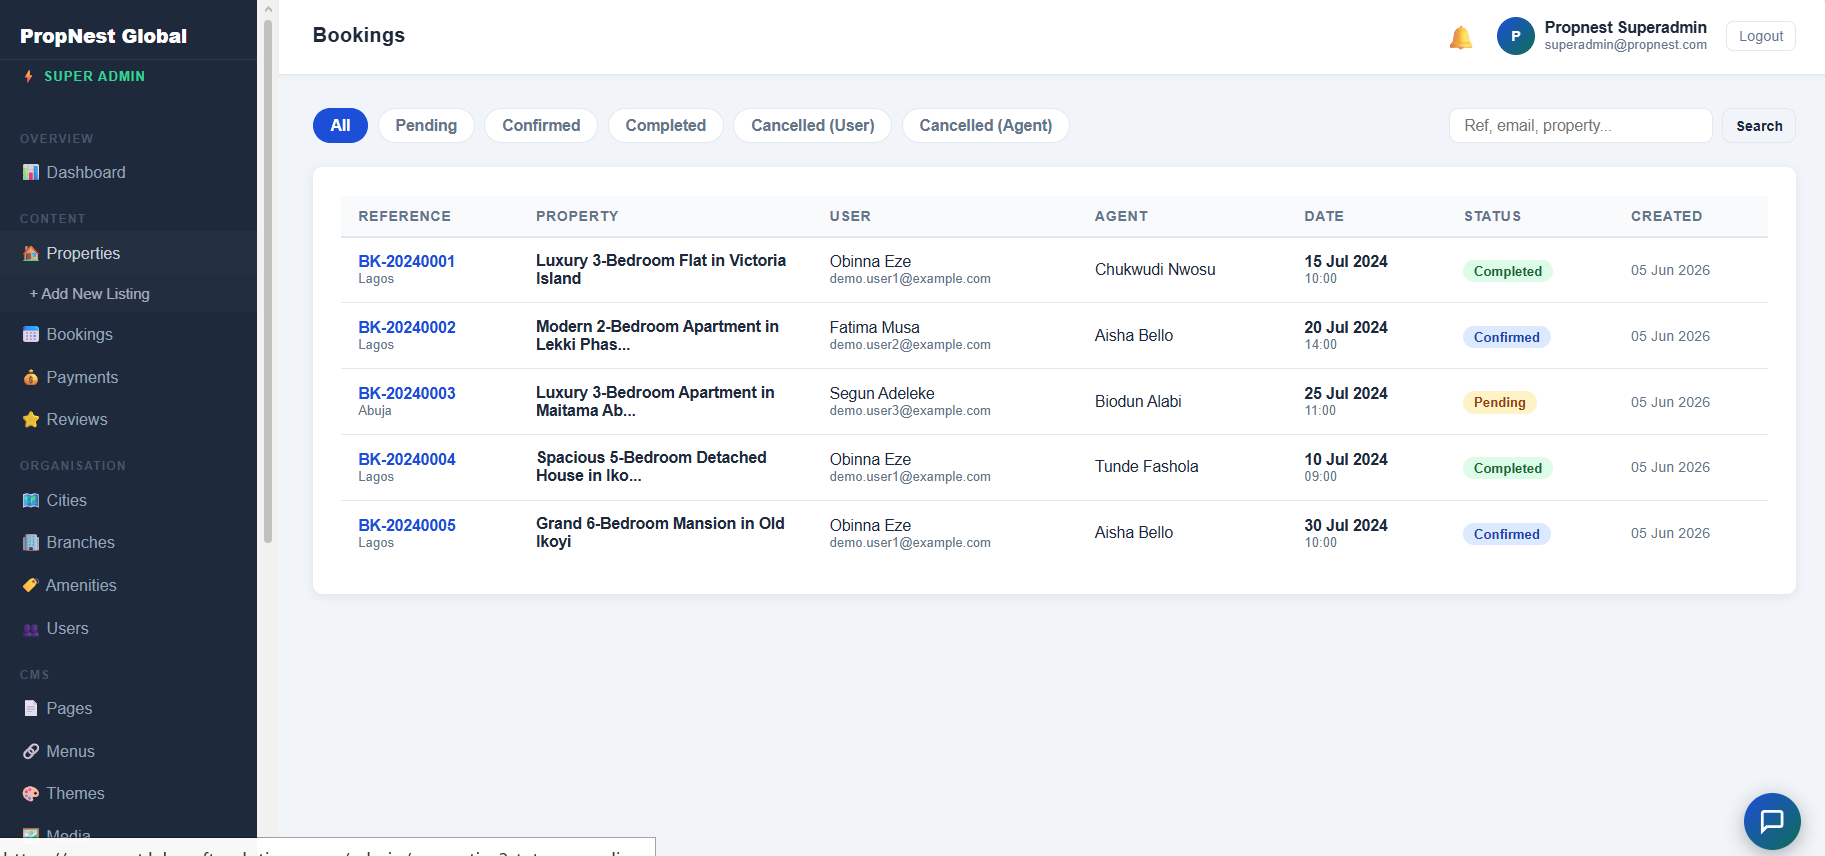Open Properties in the sidebar
Viewport: 1825px width, 856px height.
click(x=128, y=253)
